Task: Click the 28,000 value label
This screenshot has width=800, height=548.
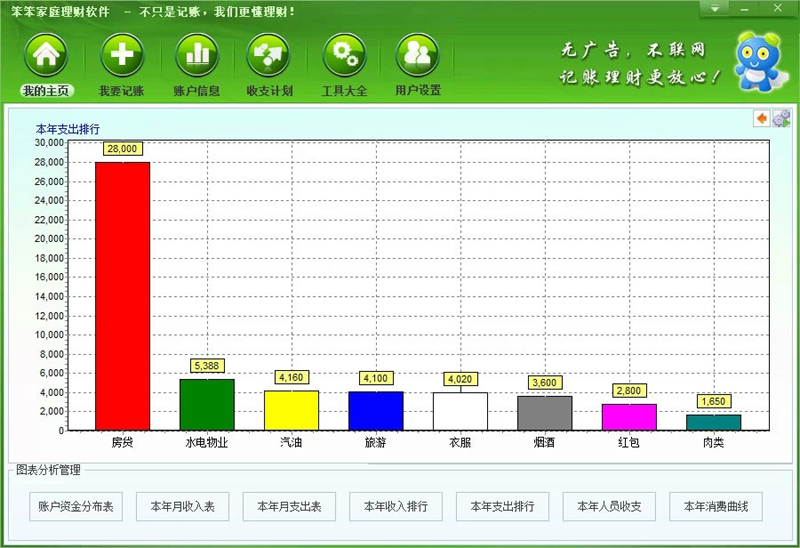Action: click(x=122, y=148)
